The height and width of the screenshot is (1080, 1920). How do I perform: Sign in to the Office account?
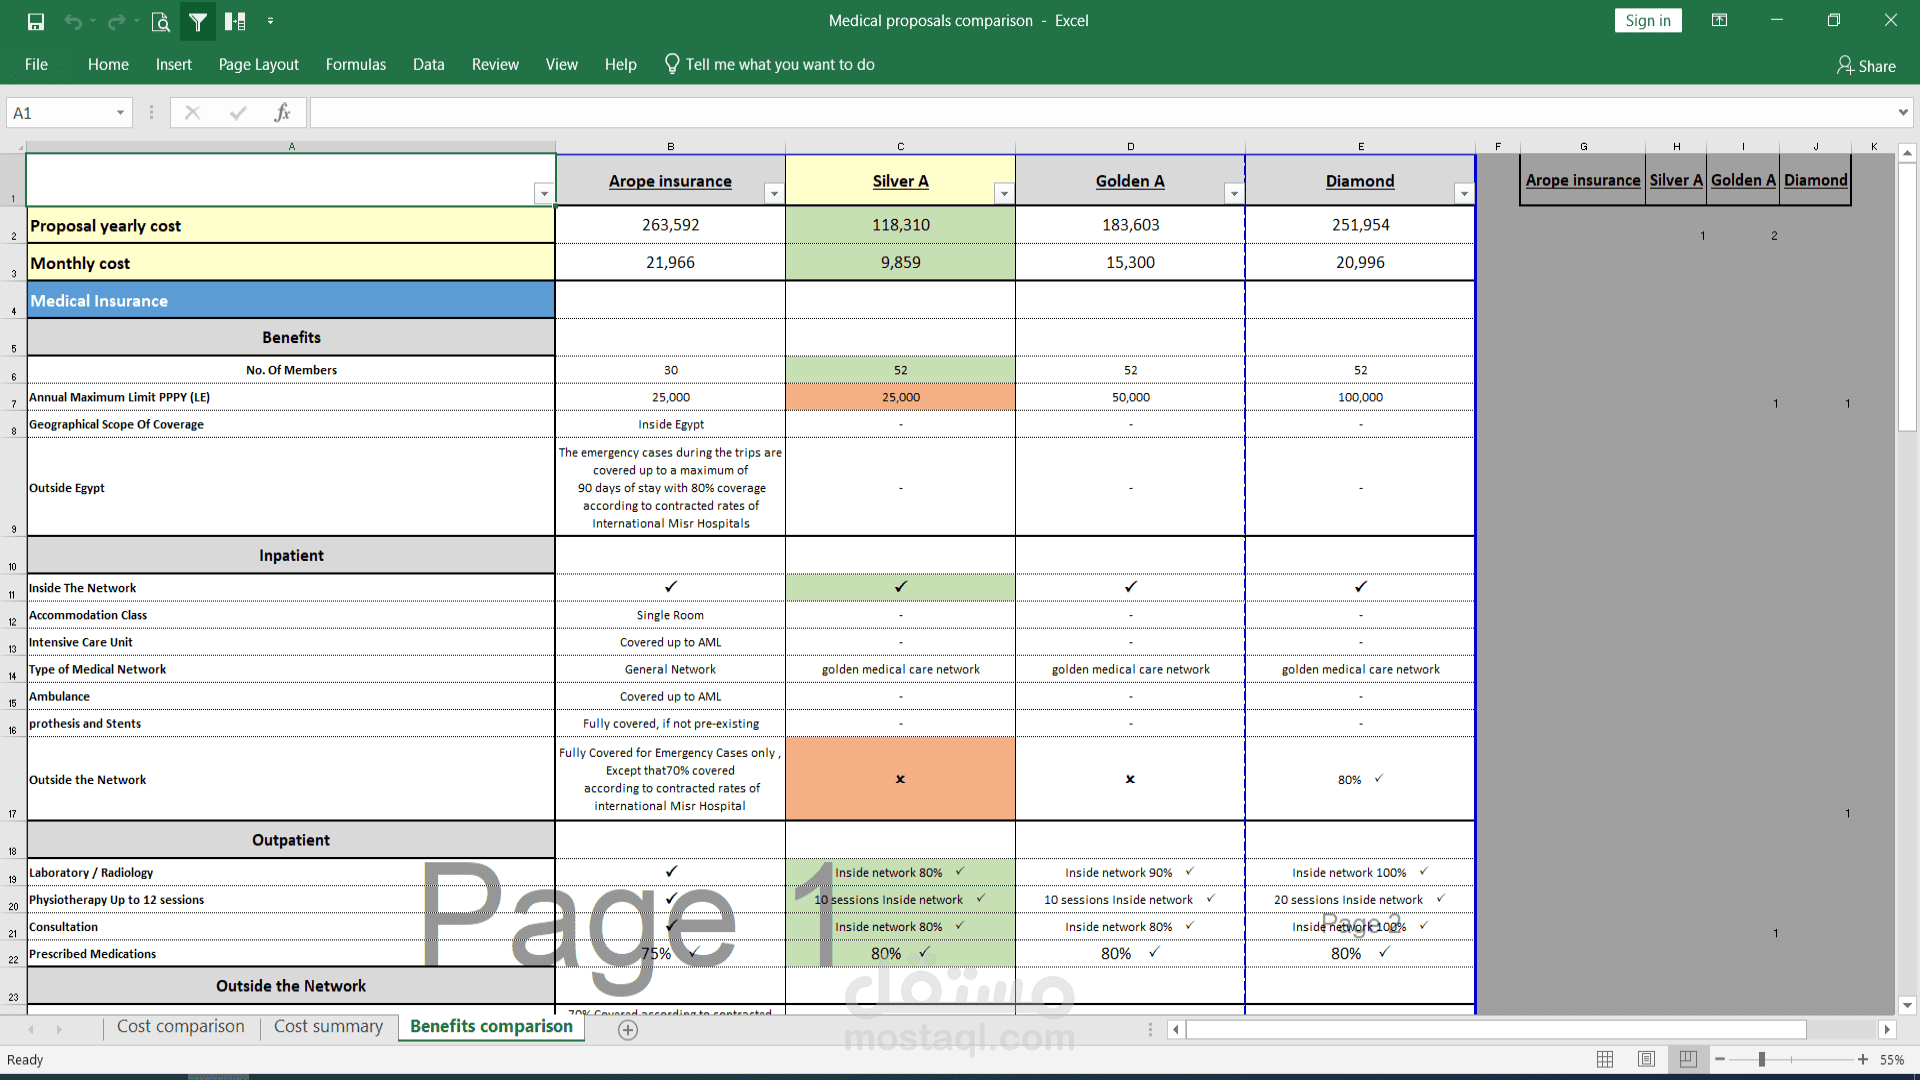coord(1648,20)
